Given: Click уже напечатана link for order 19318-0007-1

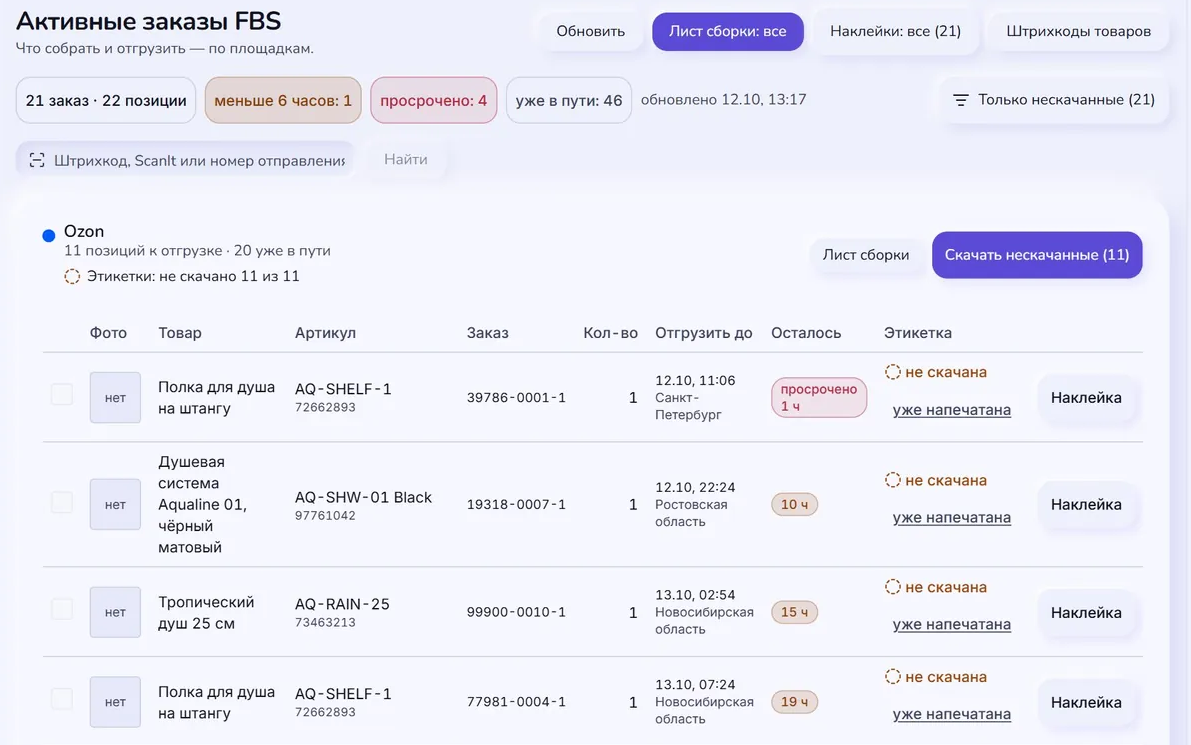Looking at the screenshot, I should [x=952, y=518].
